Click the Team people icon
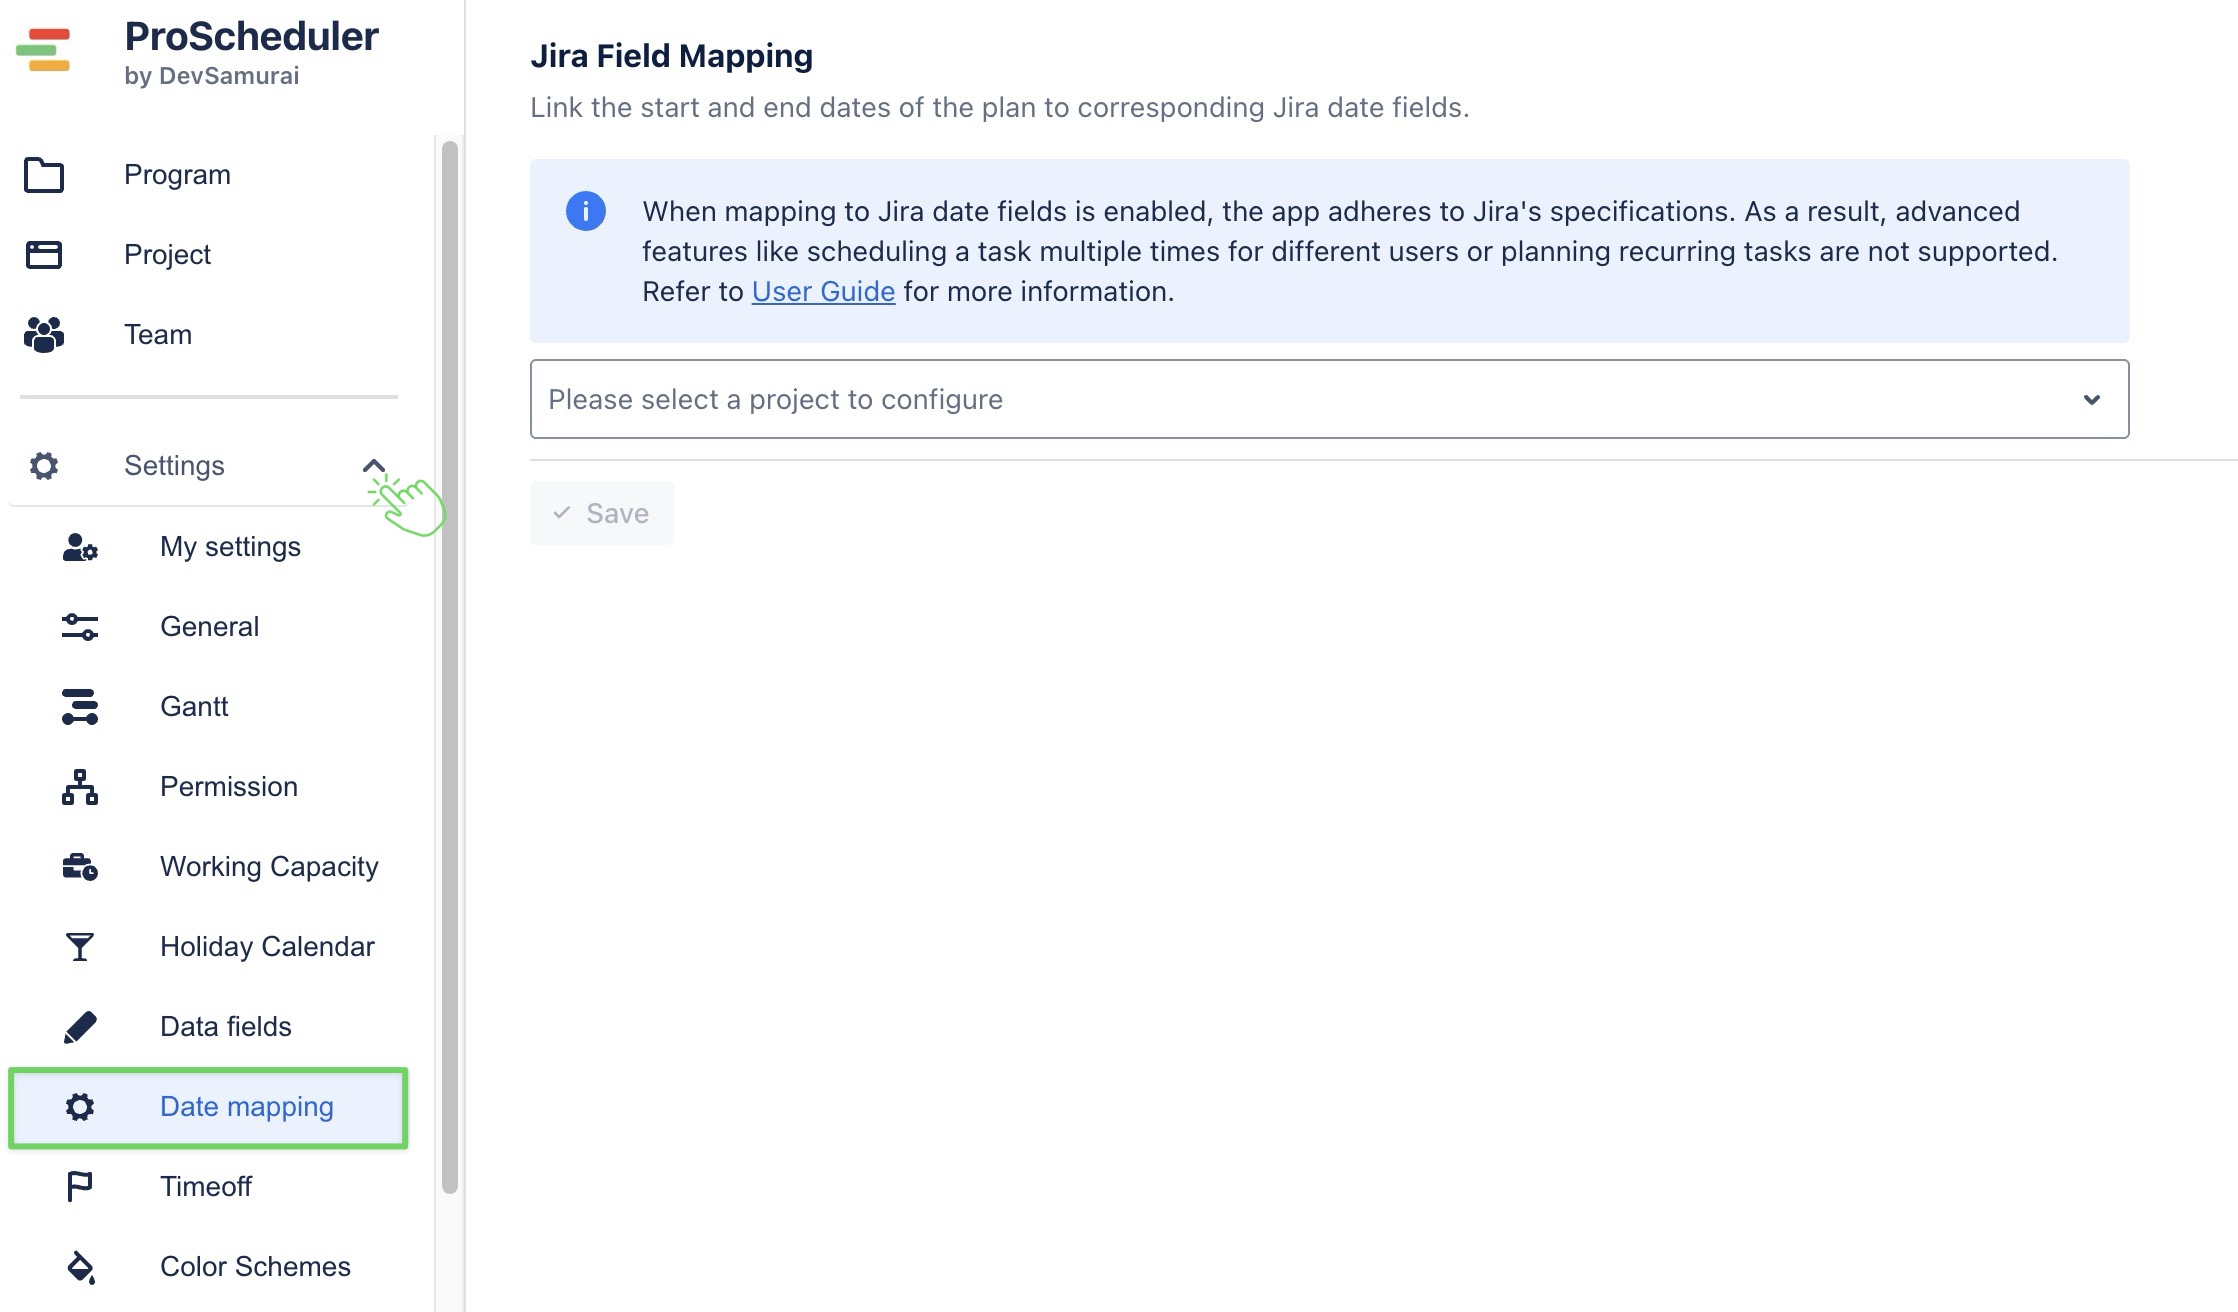The height and width of the screenshot is (1312, 2238). pos(44,335)
